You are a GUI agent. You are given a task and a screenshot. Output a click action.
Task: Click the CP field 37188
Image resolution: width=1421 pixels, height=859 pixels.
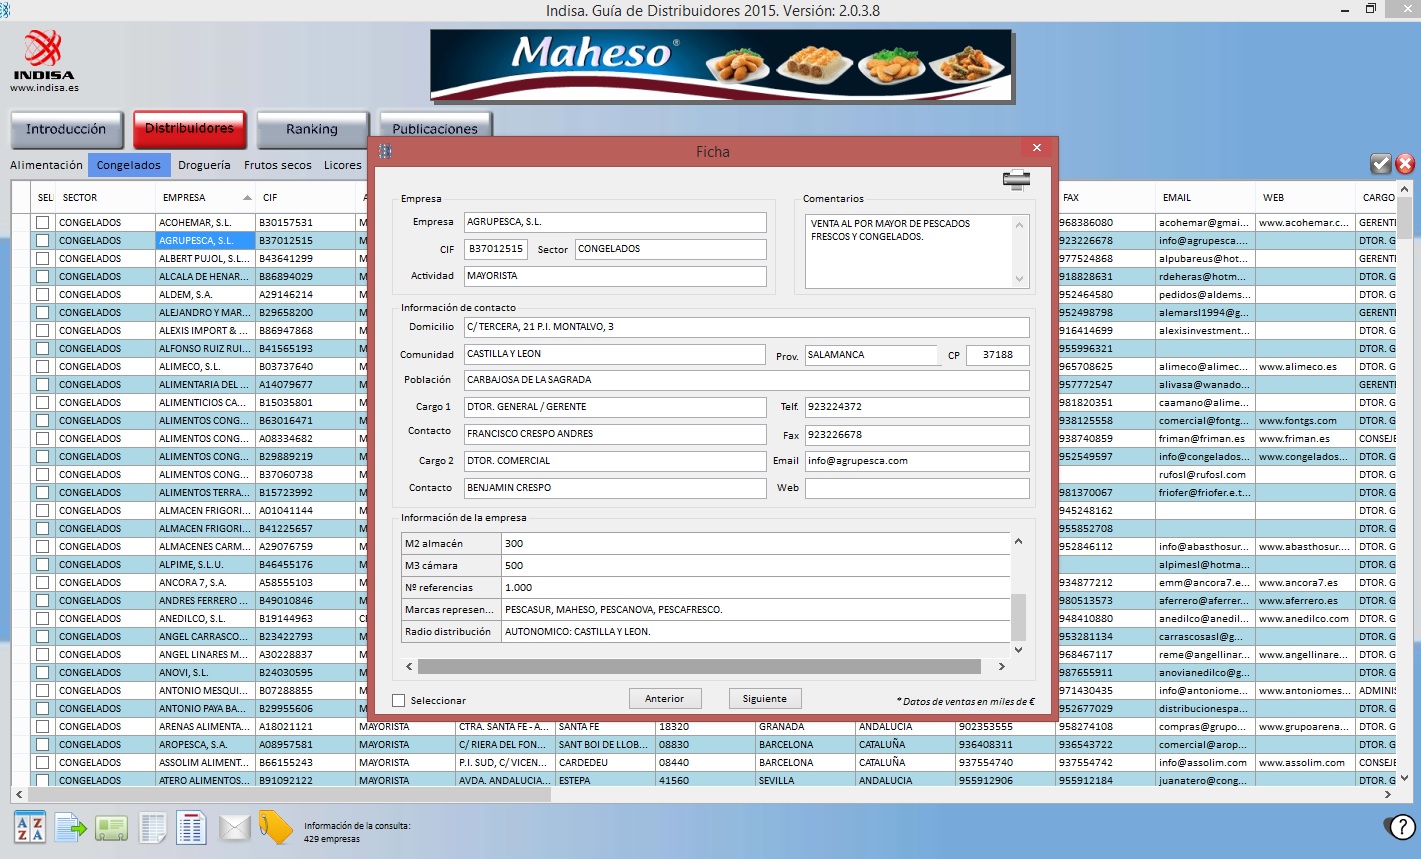click(x=998, y=355)
